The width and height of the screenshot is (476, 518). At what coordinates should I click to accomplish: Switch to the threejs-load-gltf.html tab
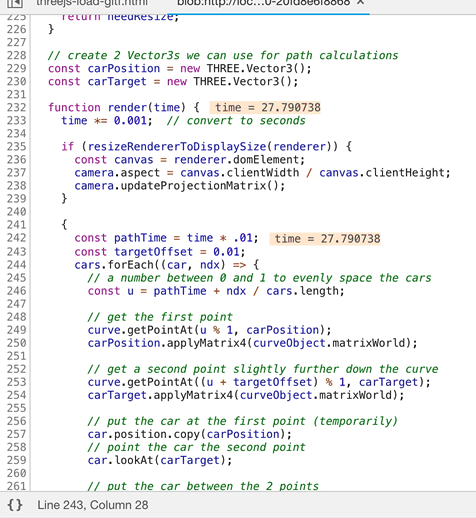[x=92, y=3]
